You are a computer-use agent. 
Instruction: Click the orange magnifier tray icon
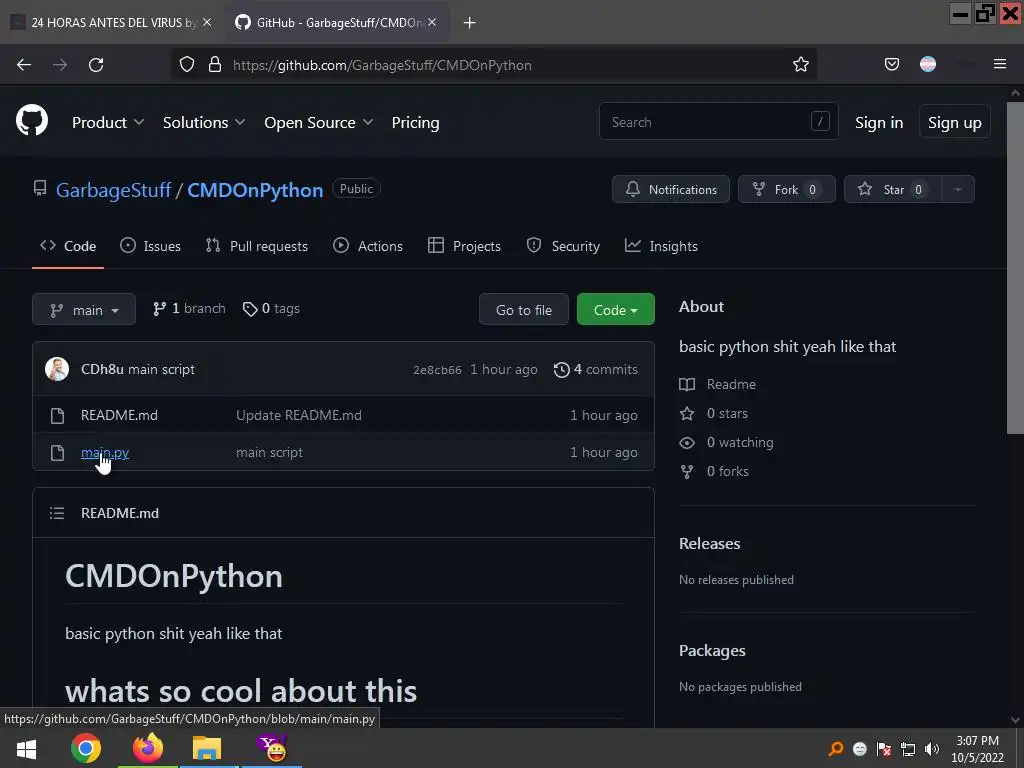pos(836,749)
